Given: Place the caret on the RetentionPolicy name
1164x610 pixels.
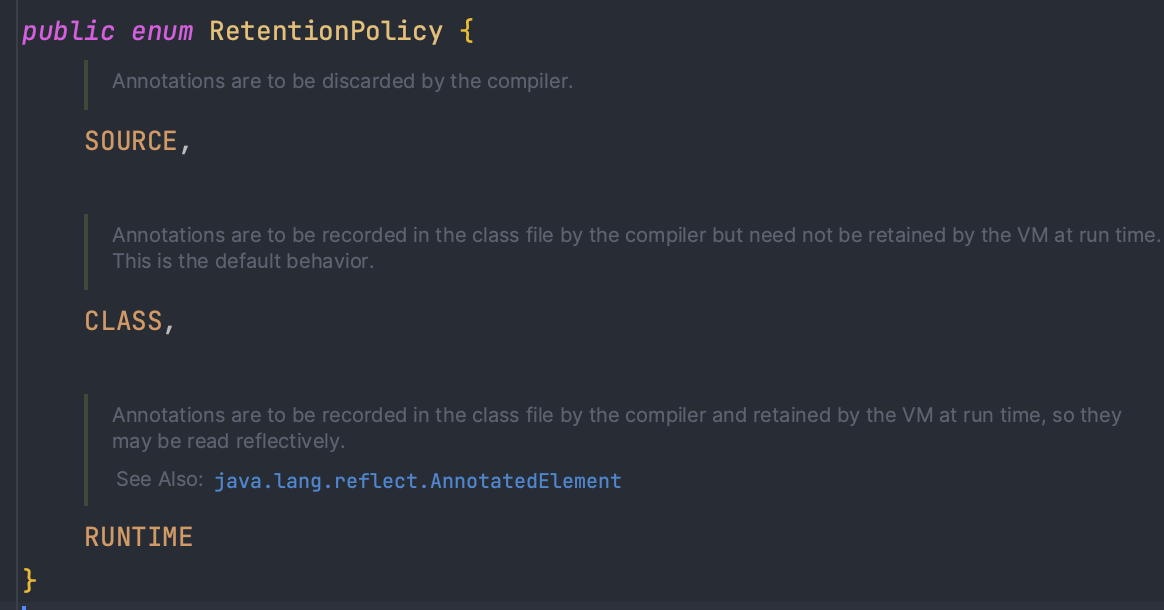Looking at the screenshot, I should coord(326,31).
